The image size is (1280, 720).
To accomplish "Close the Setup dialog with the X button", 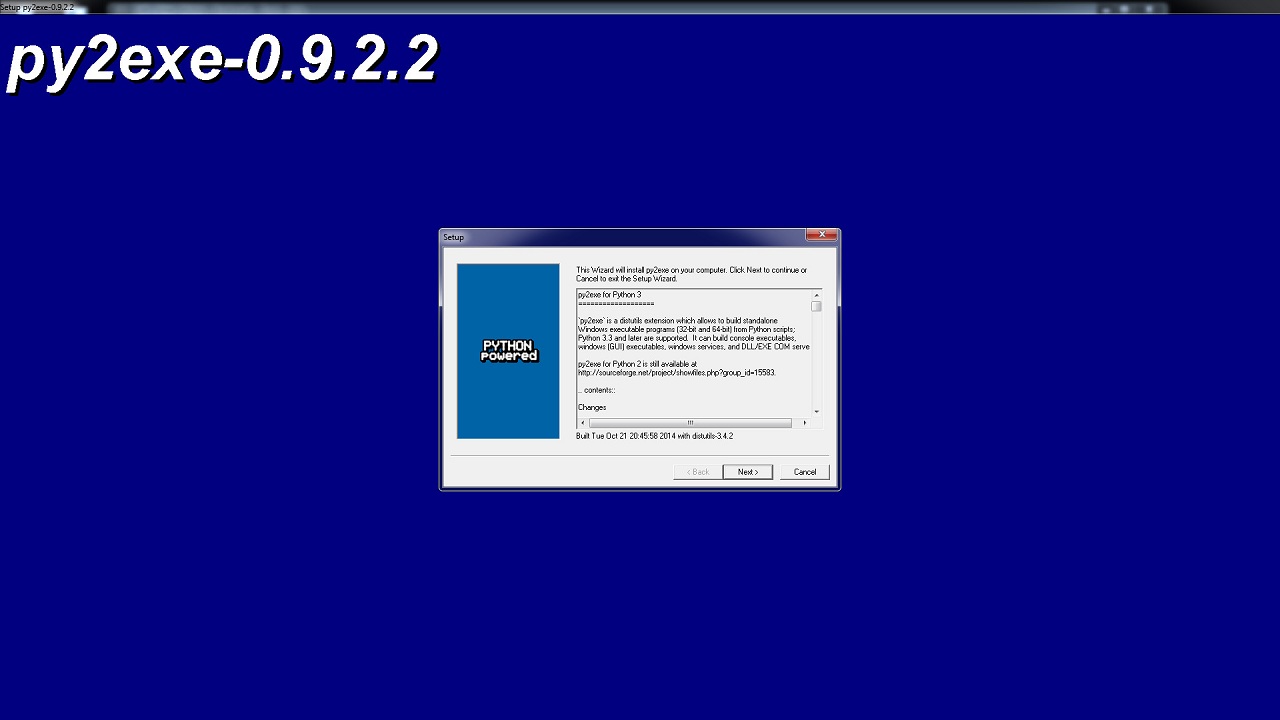I will point(822,235).
